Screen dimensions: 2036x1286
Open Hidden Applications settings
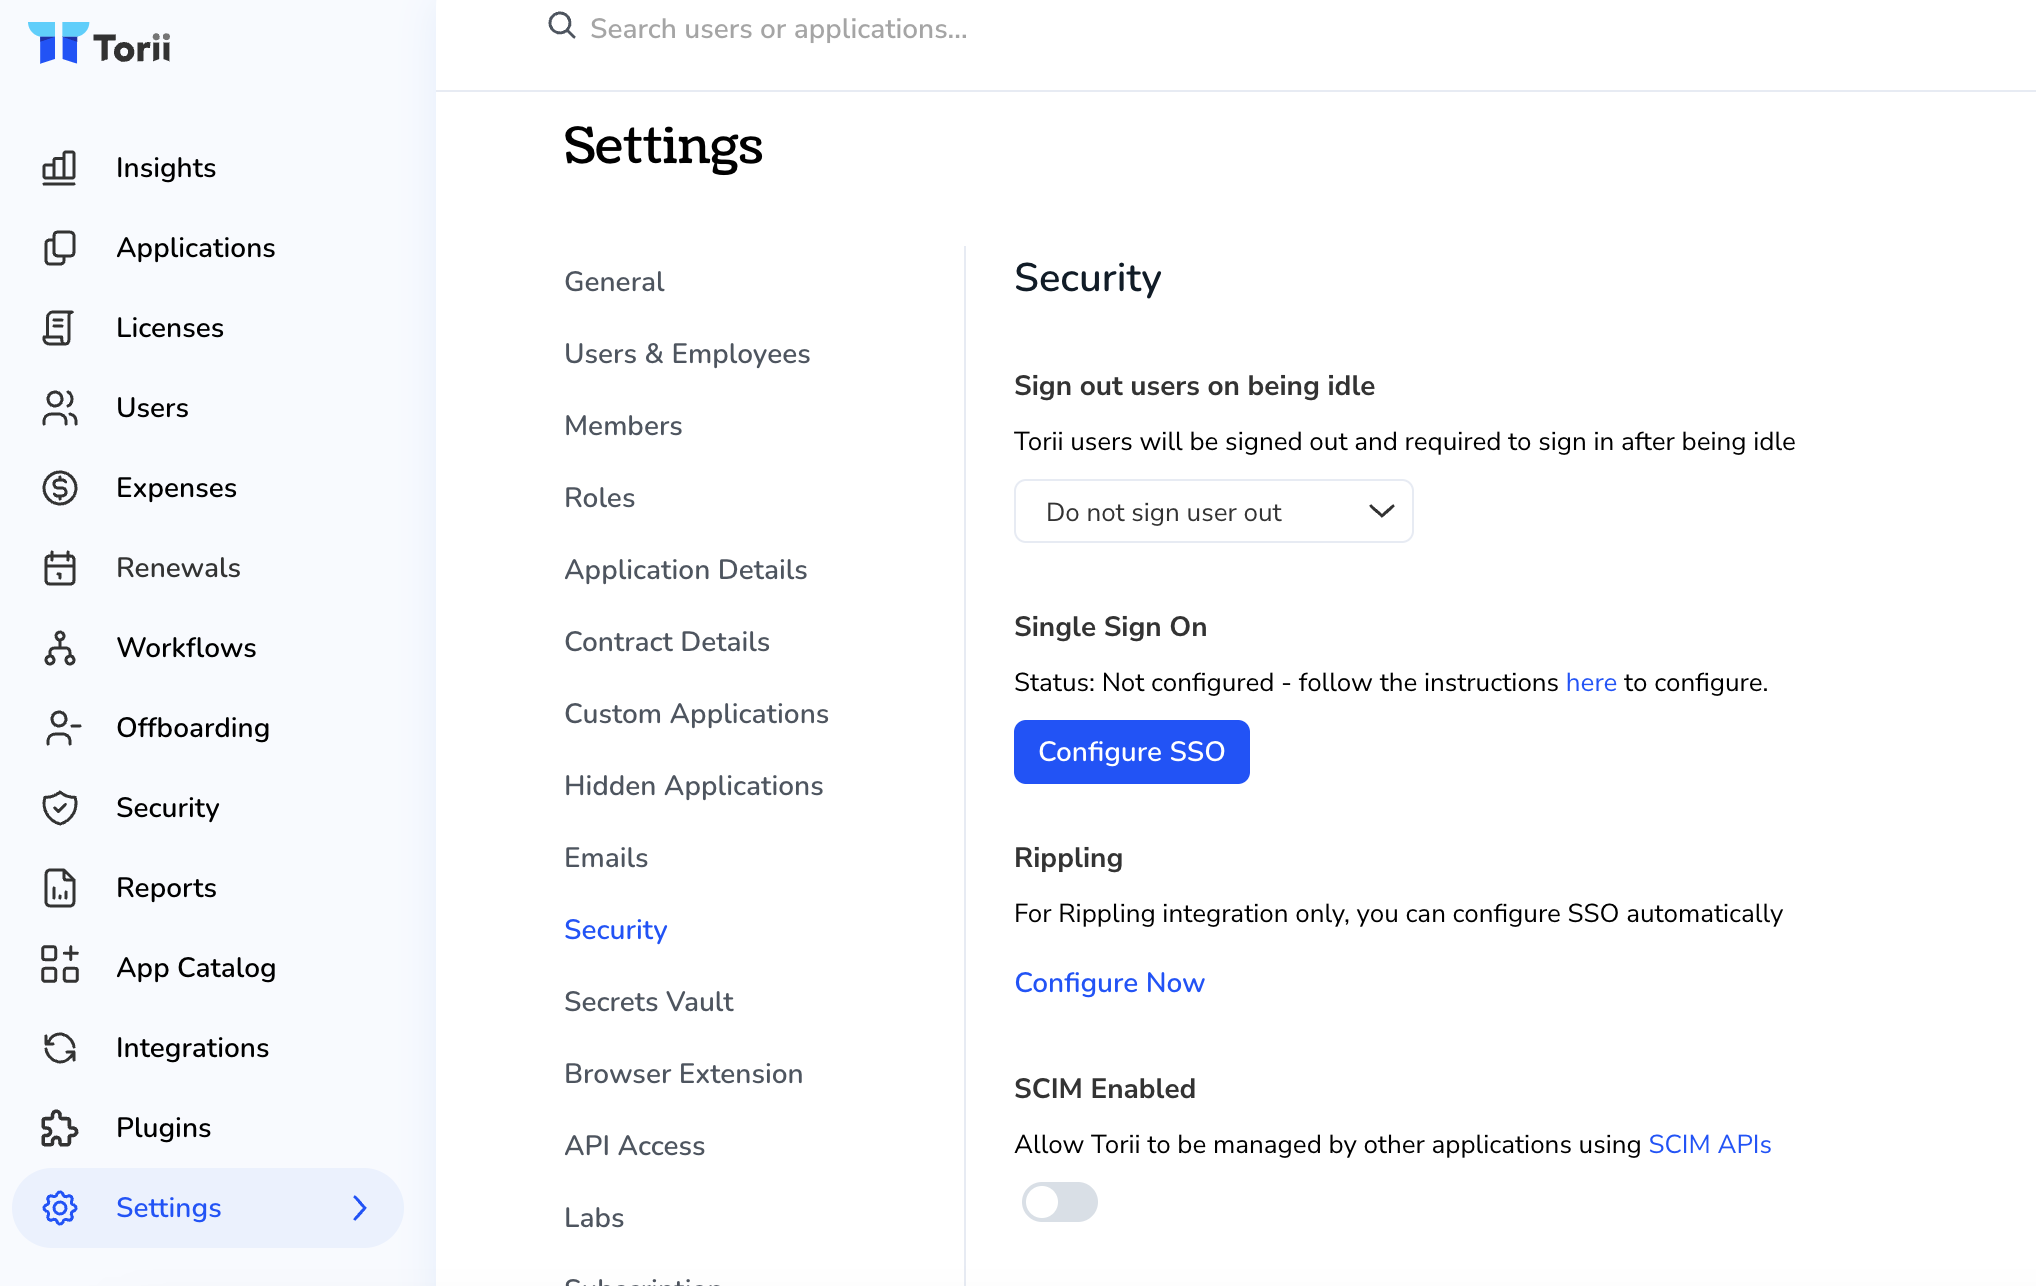(693, 786)
